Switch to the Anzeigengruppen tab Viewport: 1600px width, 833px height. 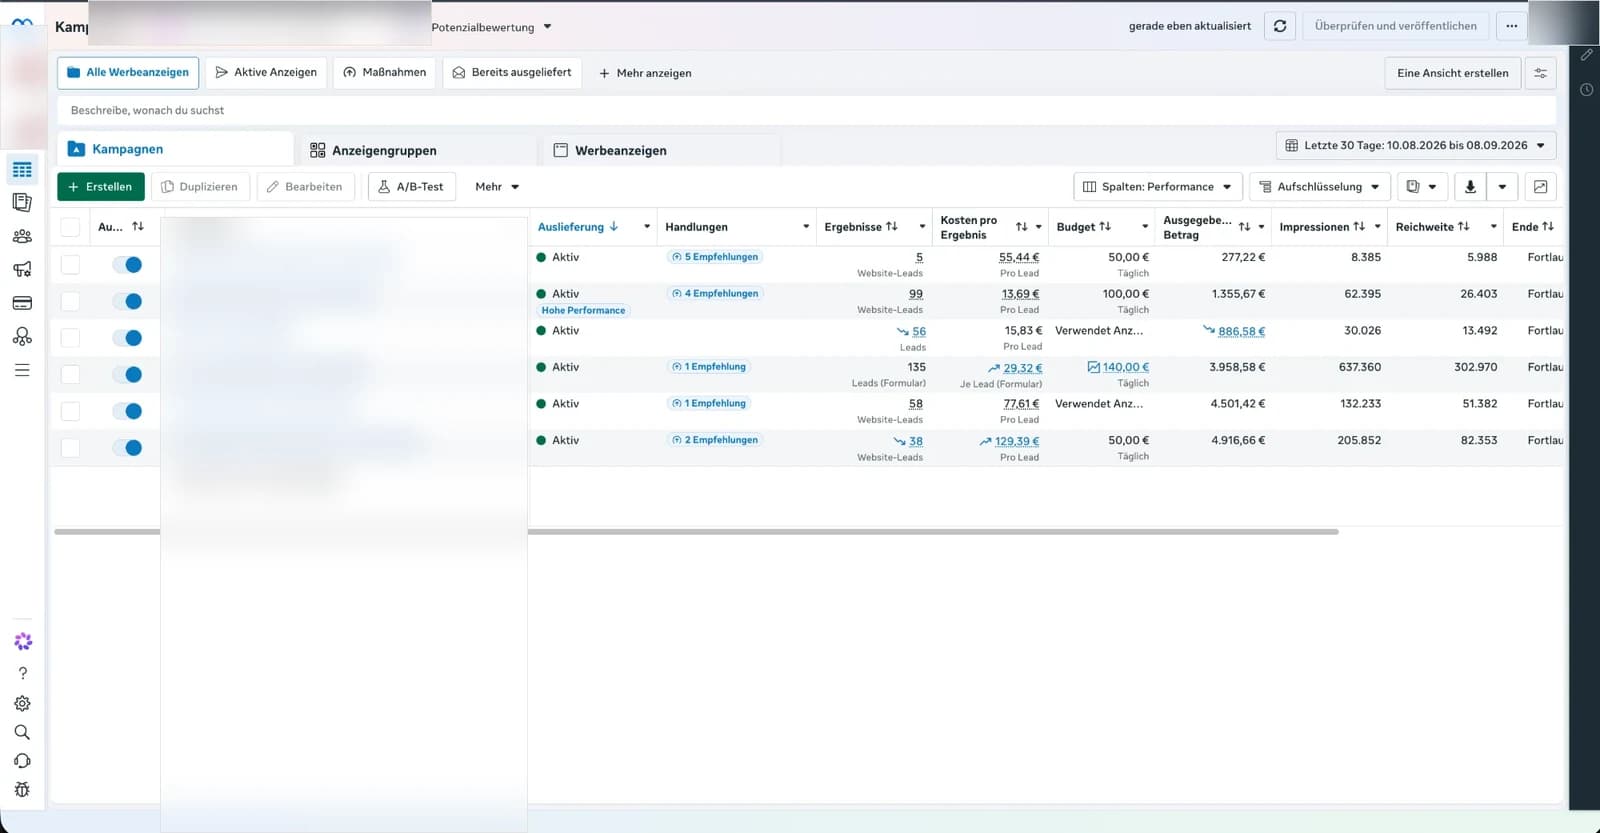[x=418, y=150]
